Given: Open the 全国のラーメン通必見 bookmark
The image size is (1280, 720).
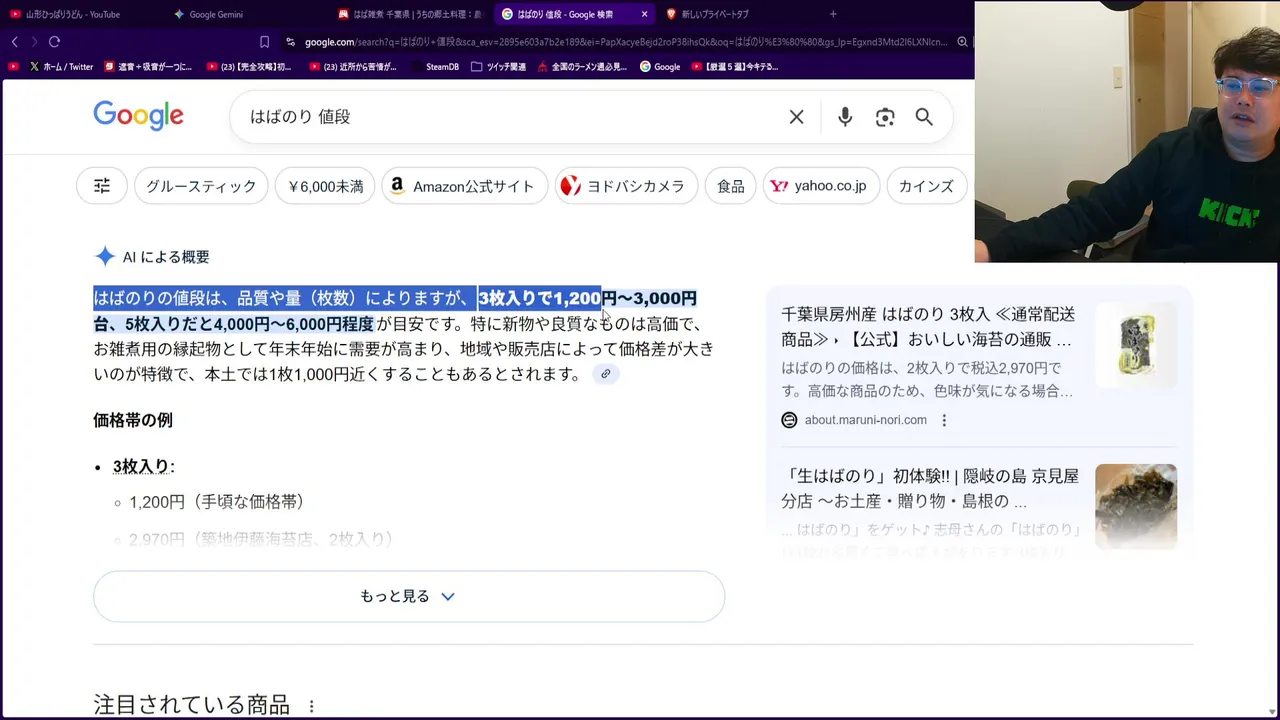Looking at the screenshot, I should pyautogui.click(x=582, y=67).
